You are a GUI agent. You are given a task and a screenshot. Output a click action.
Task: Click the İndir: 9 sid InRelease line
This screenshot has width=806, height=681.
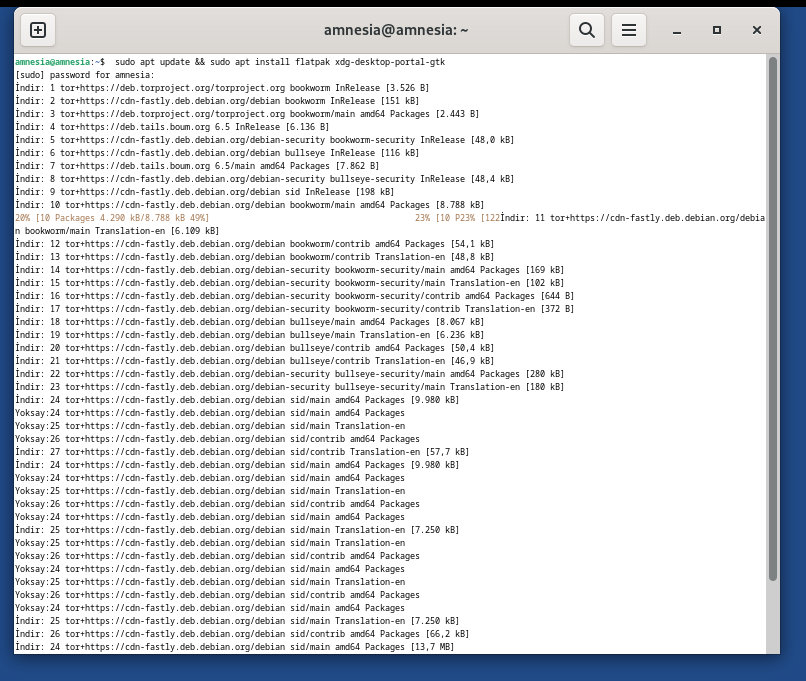[x=205, y=192]
